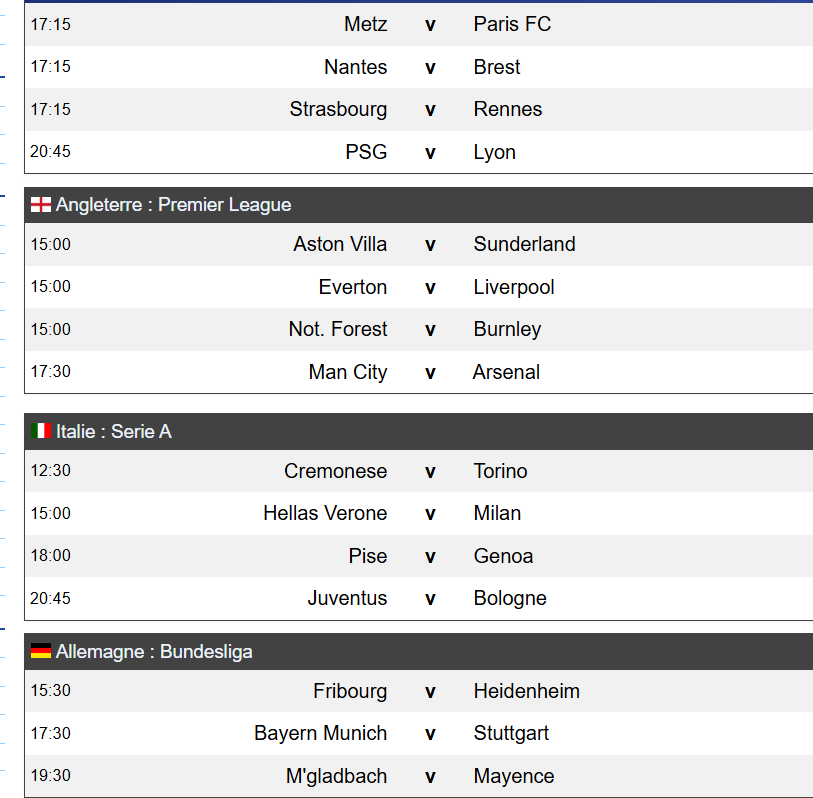Click the M'gladbach team name
Image resolution: width=813 pixels, height=798 pixels.
336,776
